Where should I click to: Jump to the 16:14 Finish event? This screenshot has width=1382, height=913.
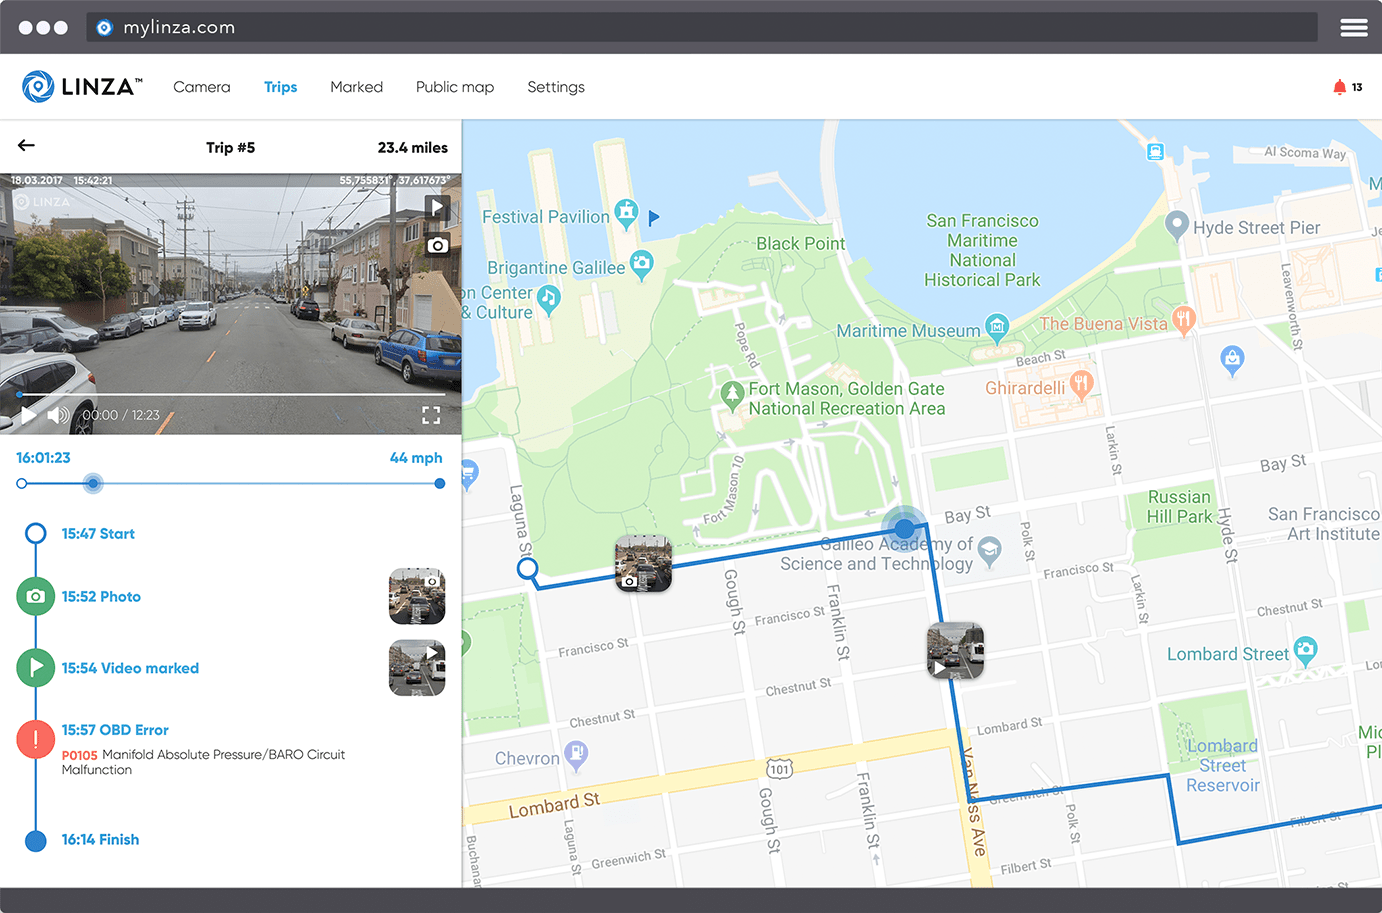click(100, 840)
